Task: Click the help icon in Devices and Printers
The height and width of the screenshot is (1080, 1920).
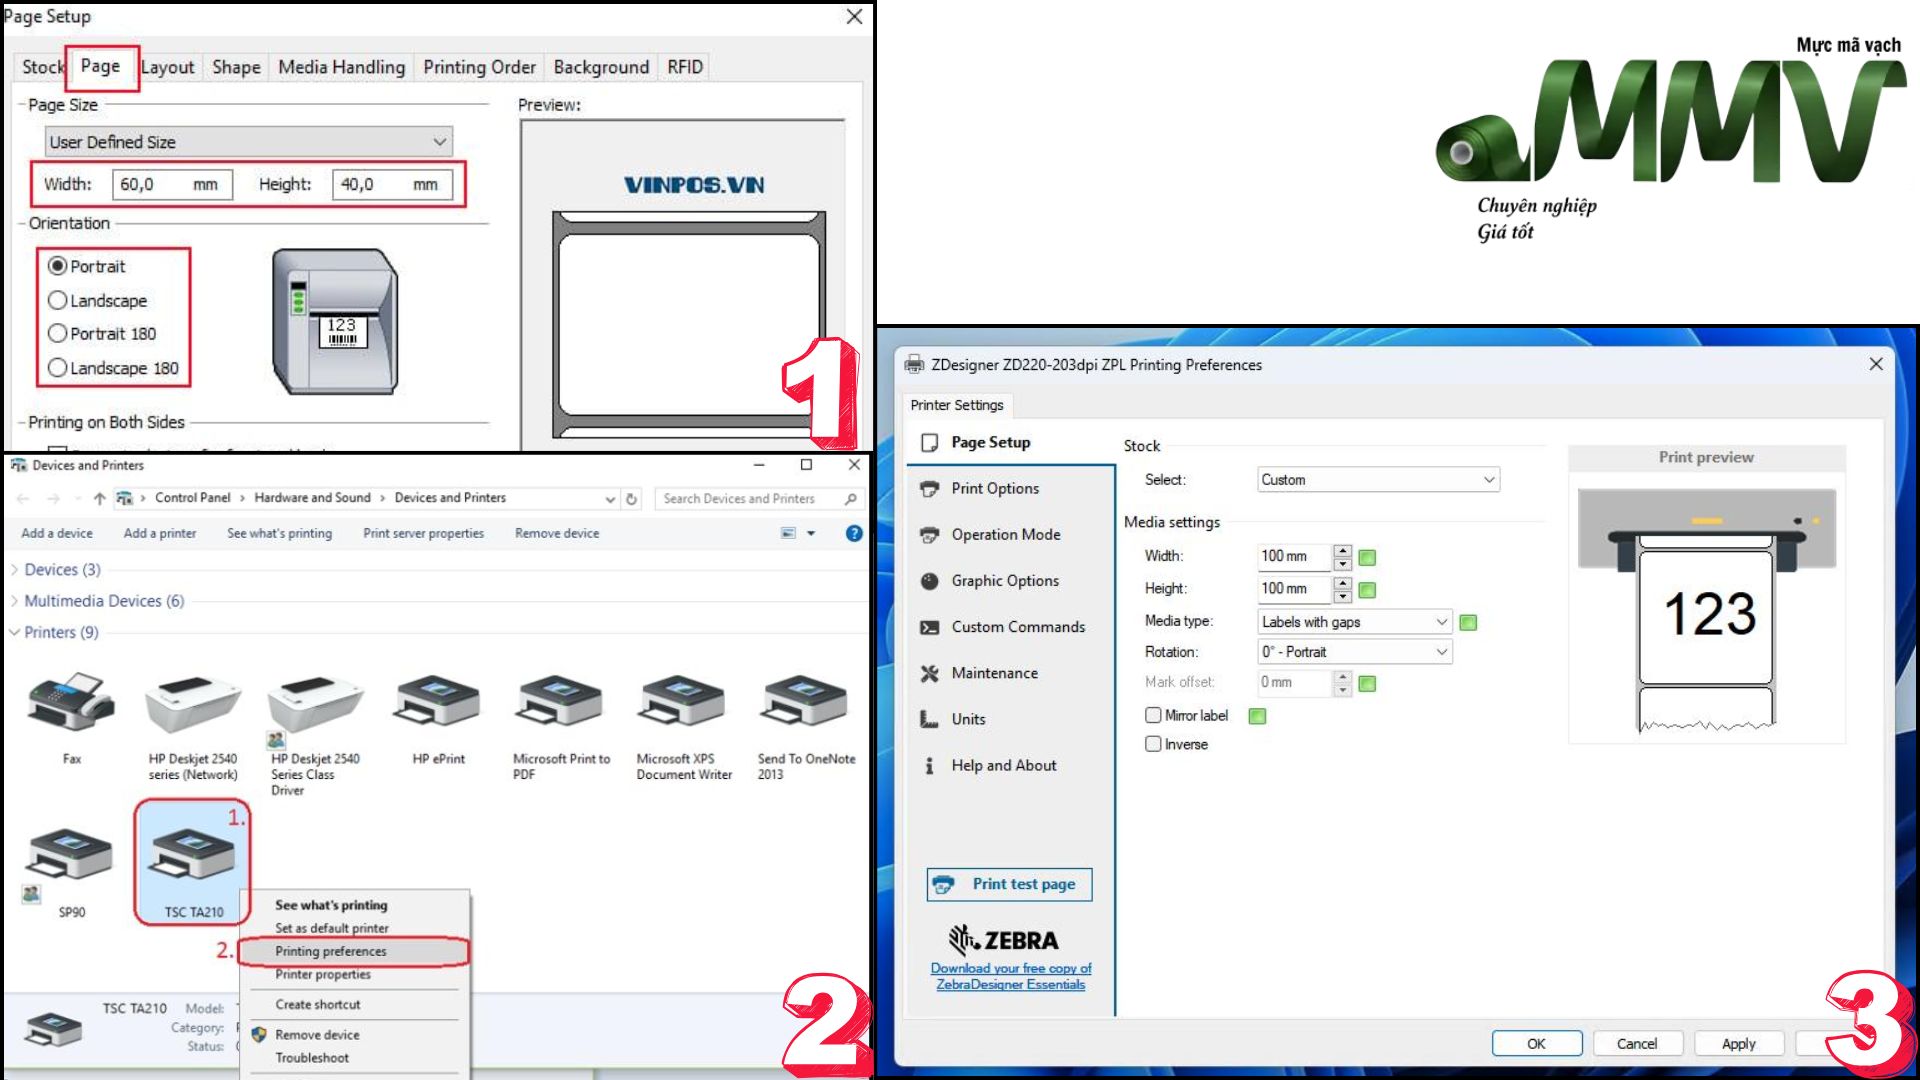Action: pos(854,533)
